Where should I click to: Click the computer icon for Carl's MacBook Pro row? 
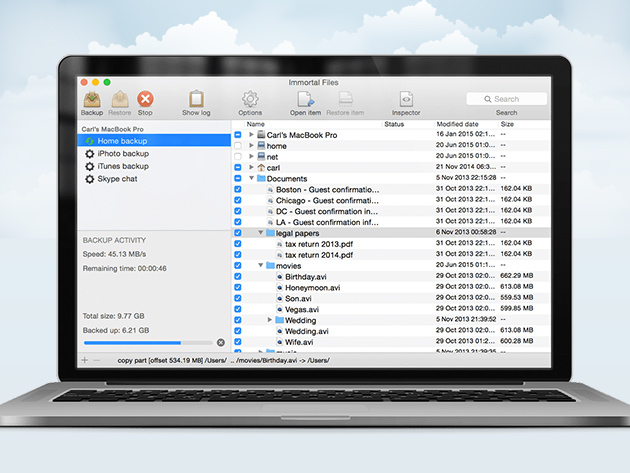261,135
